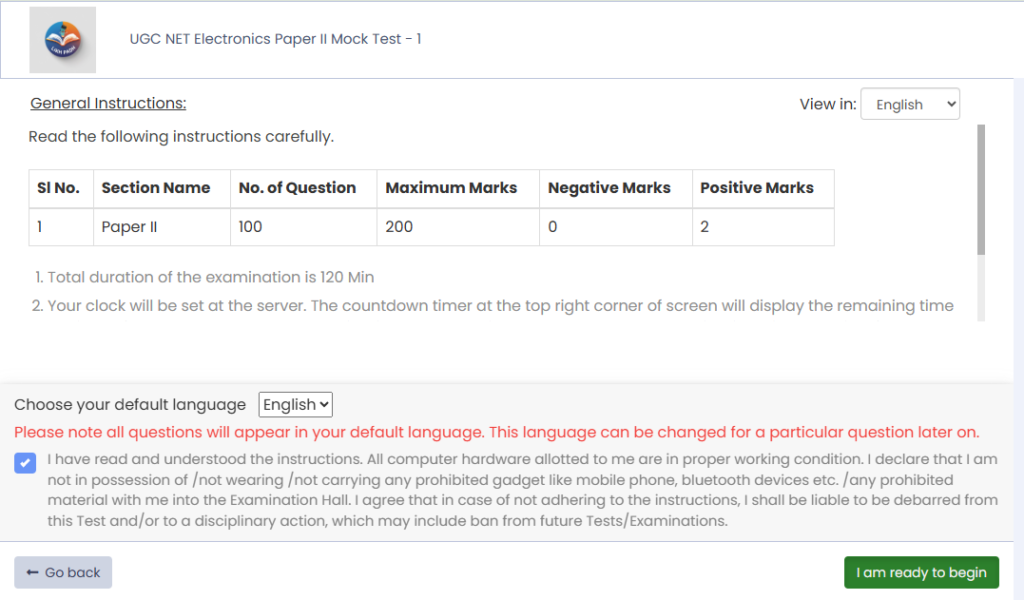This screenshot has height=600, width=1024.
Task: Click the red default language notice
Action: click(496, 433)
